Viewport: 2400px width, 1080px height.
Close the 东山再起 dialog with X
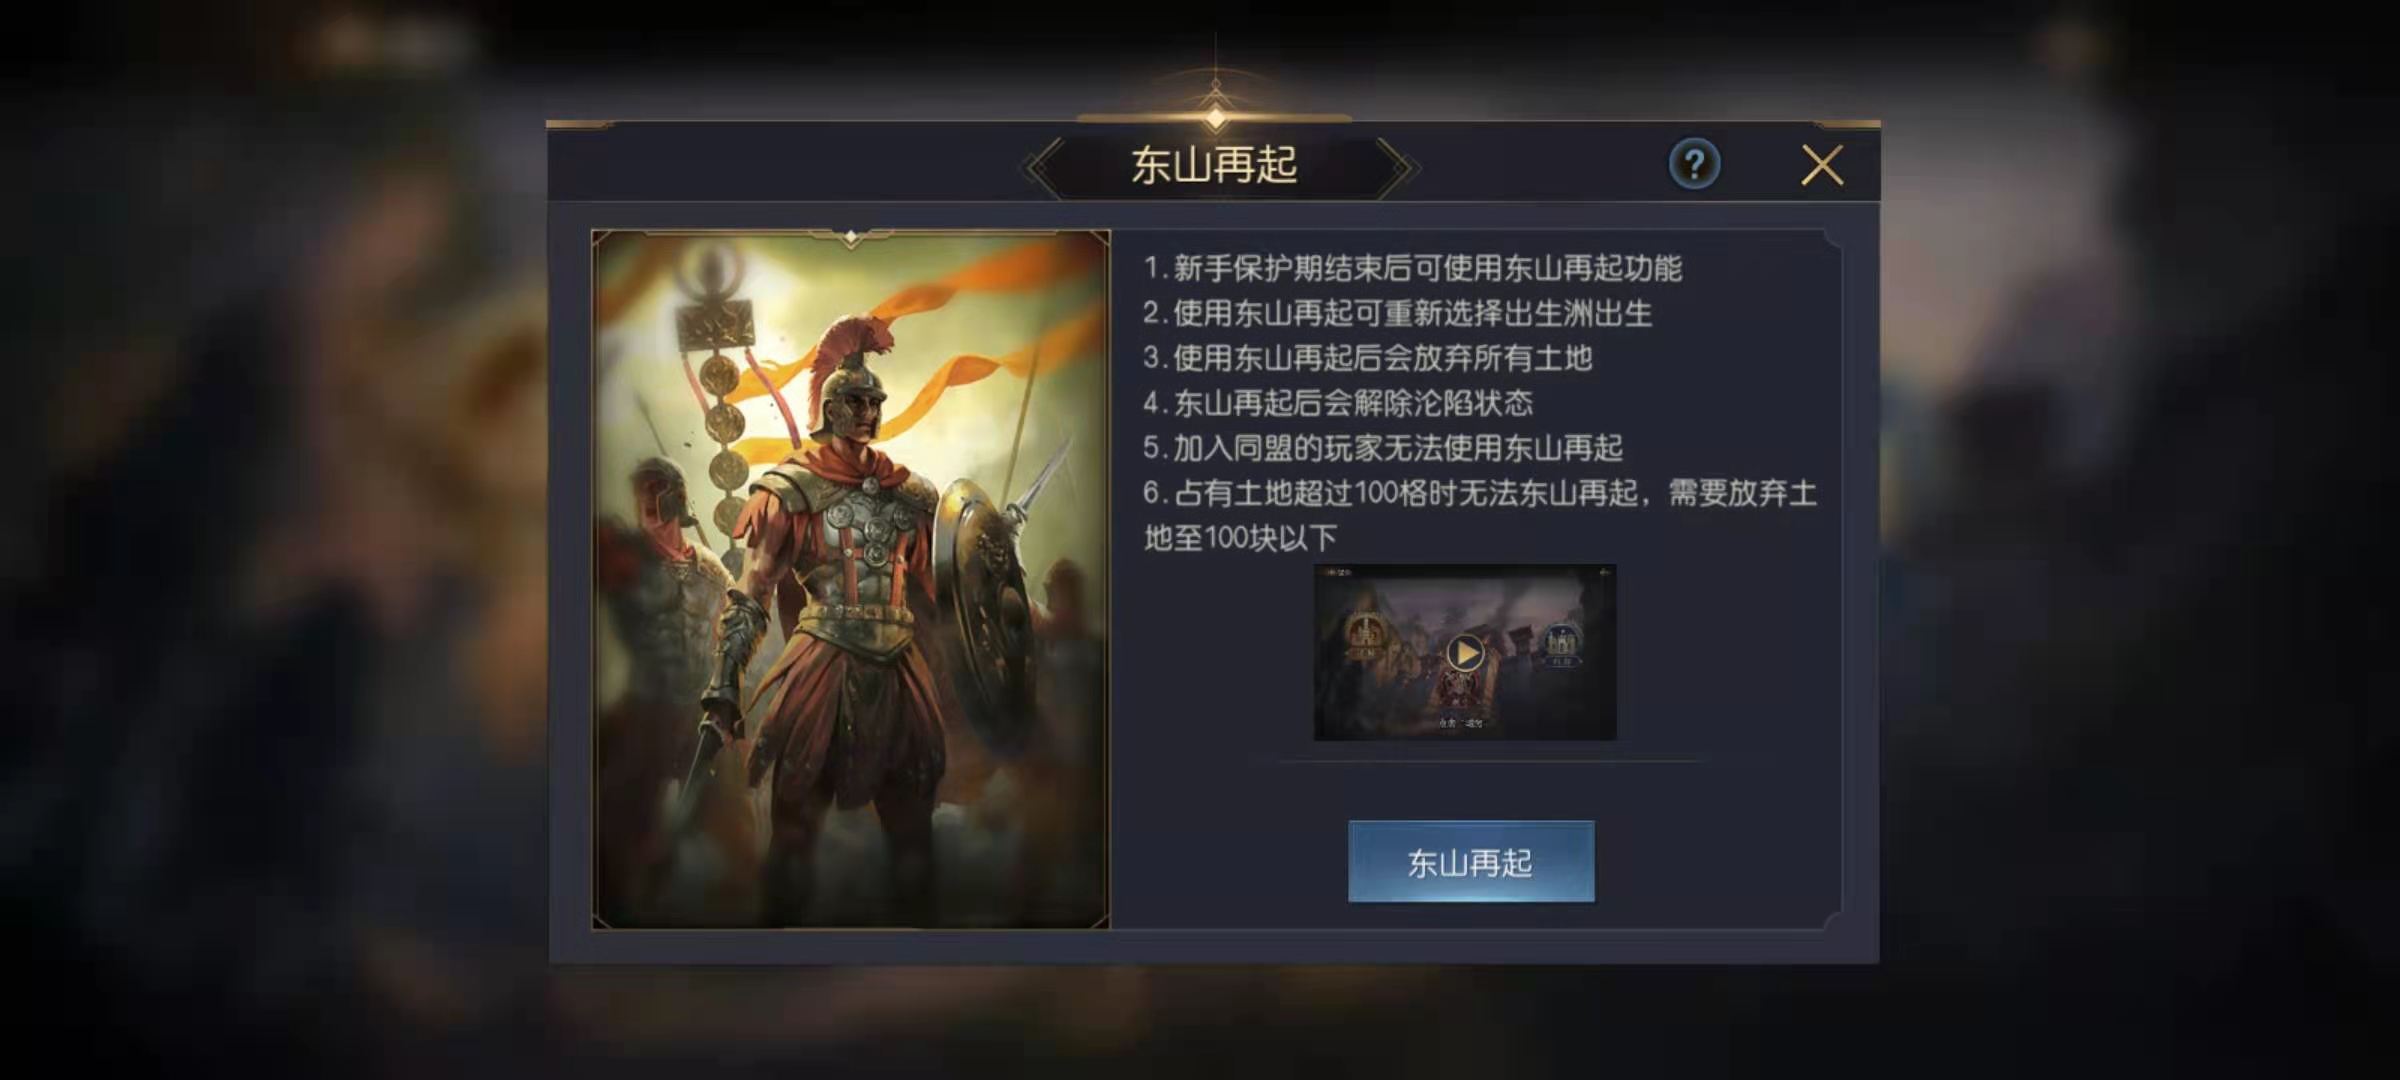[x=1822, y=165]
